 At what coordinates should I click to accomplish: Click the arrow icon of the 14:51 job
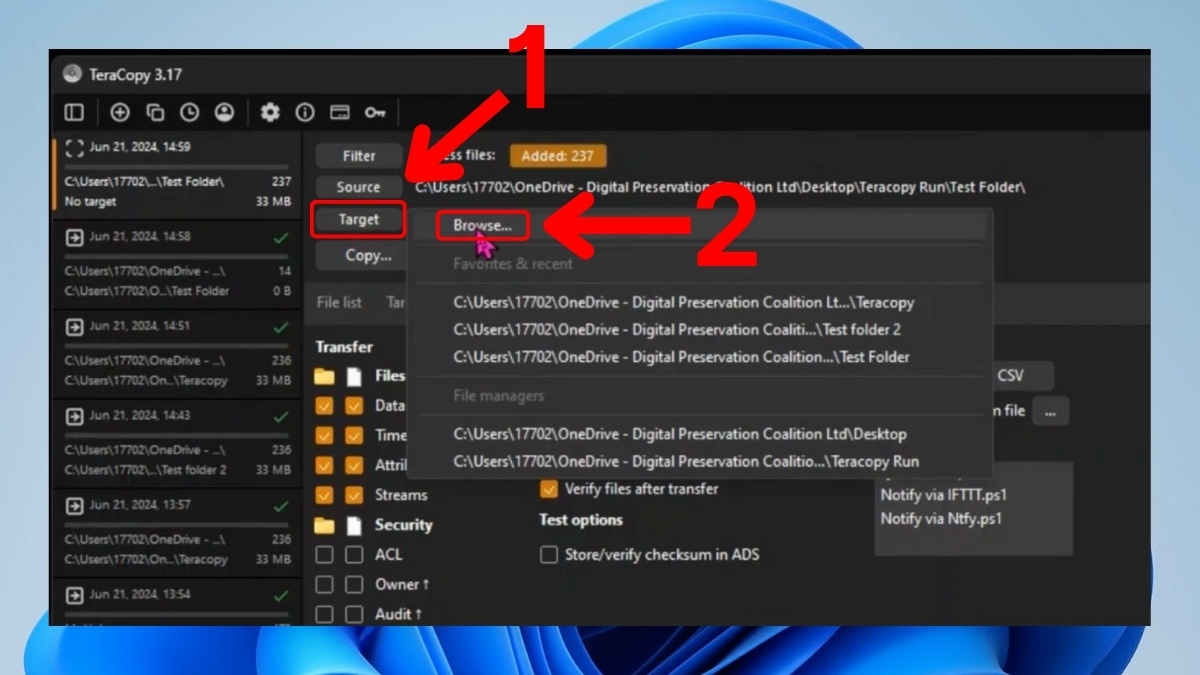tap(74, 327)
